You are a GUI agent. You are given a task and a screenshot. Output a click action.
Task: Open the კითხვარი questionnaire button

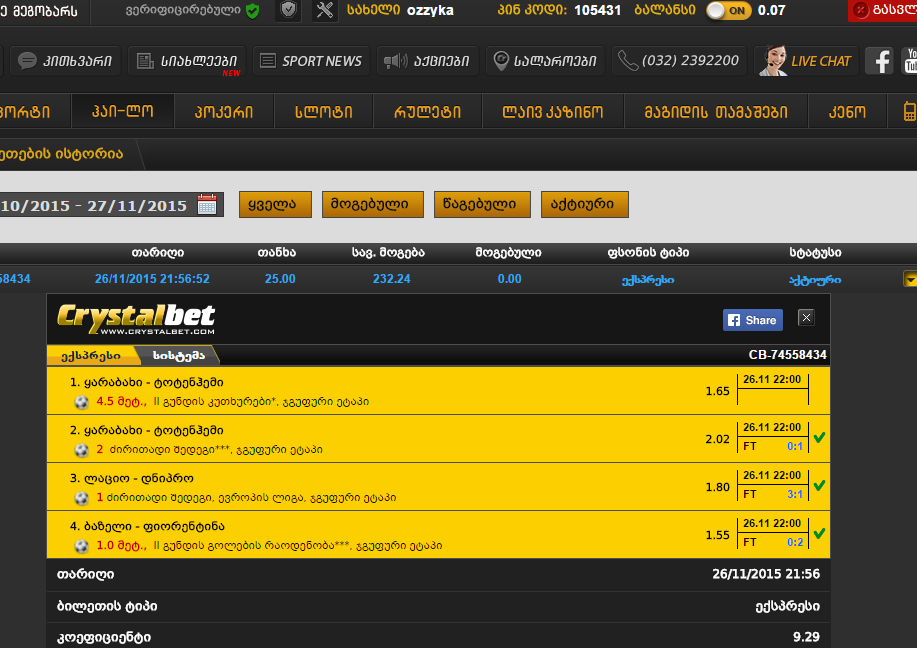click(65, 61)
